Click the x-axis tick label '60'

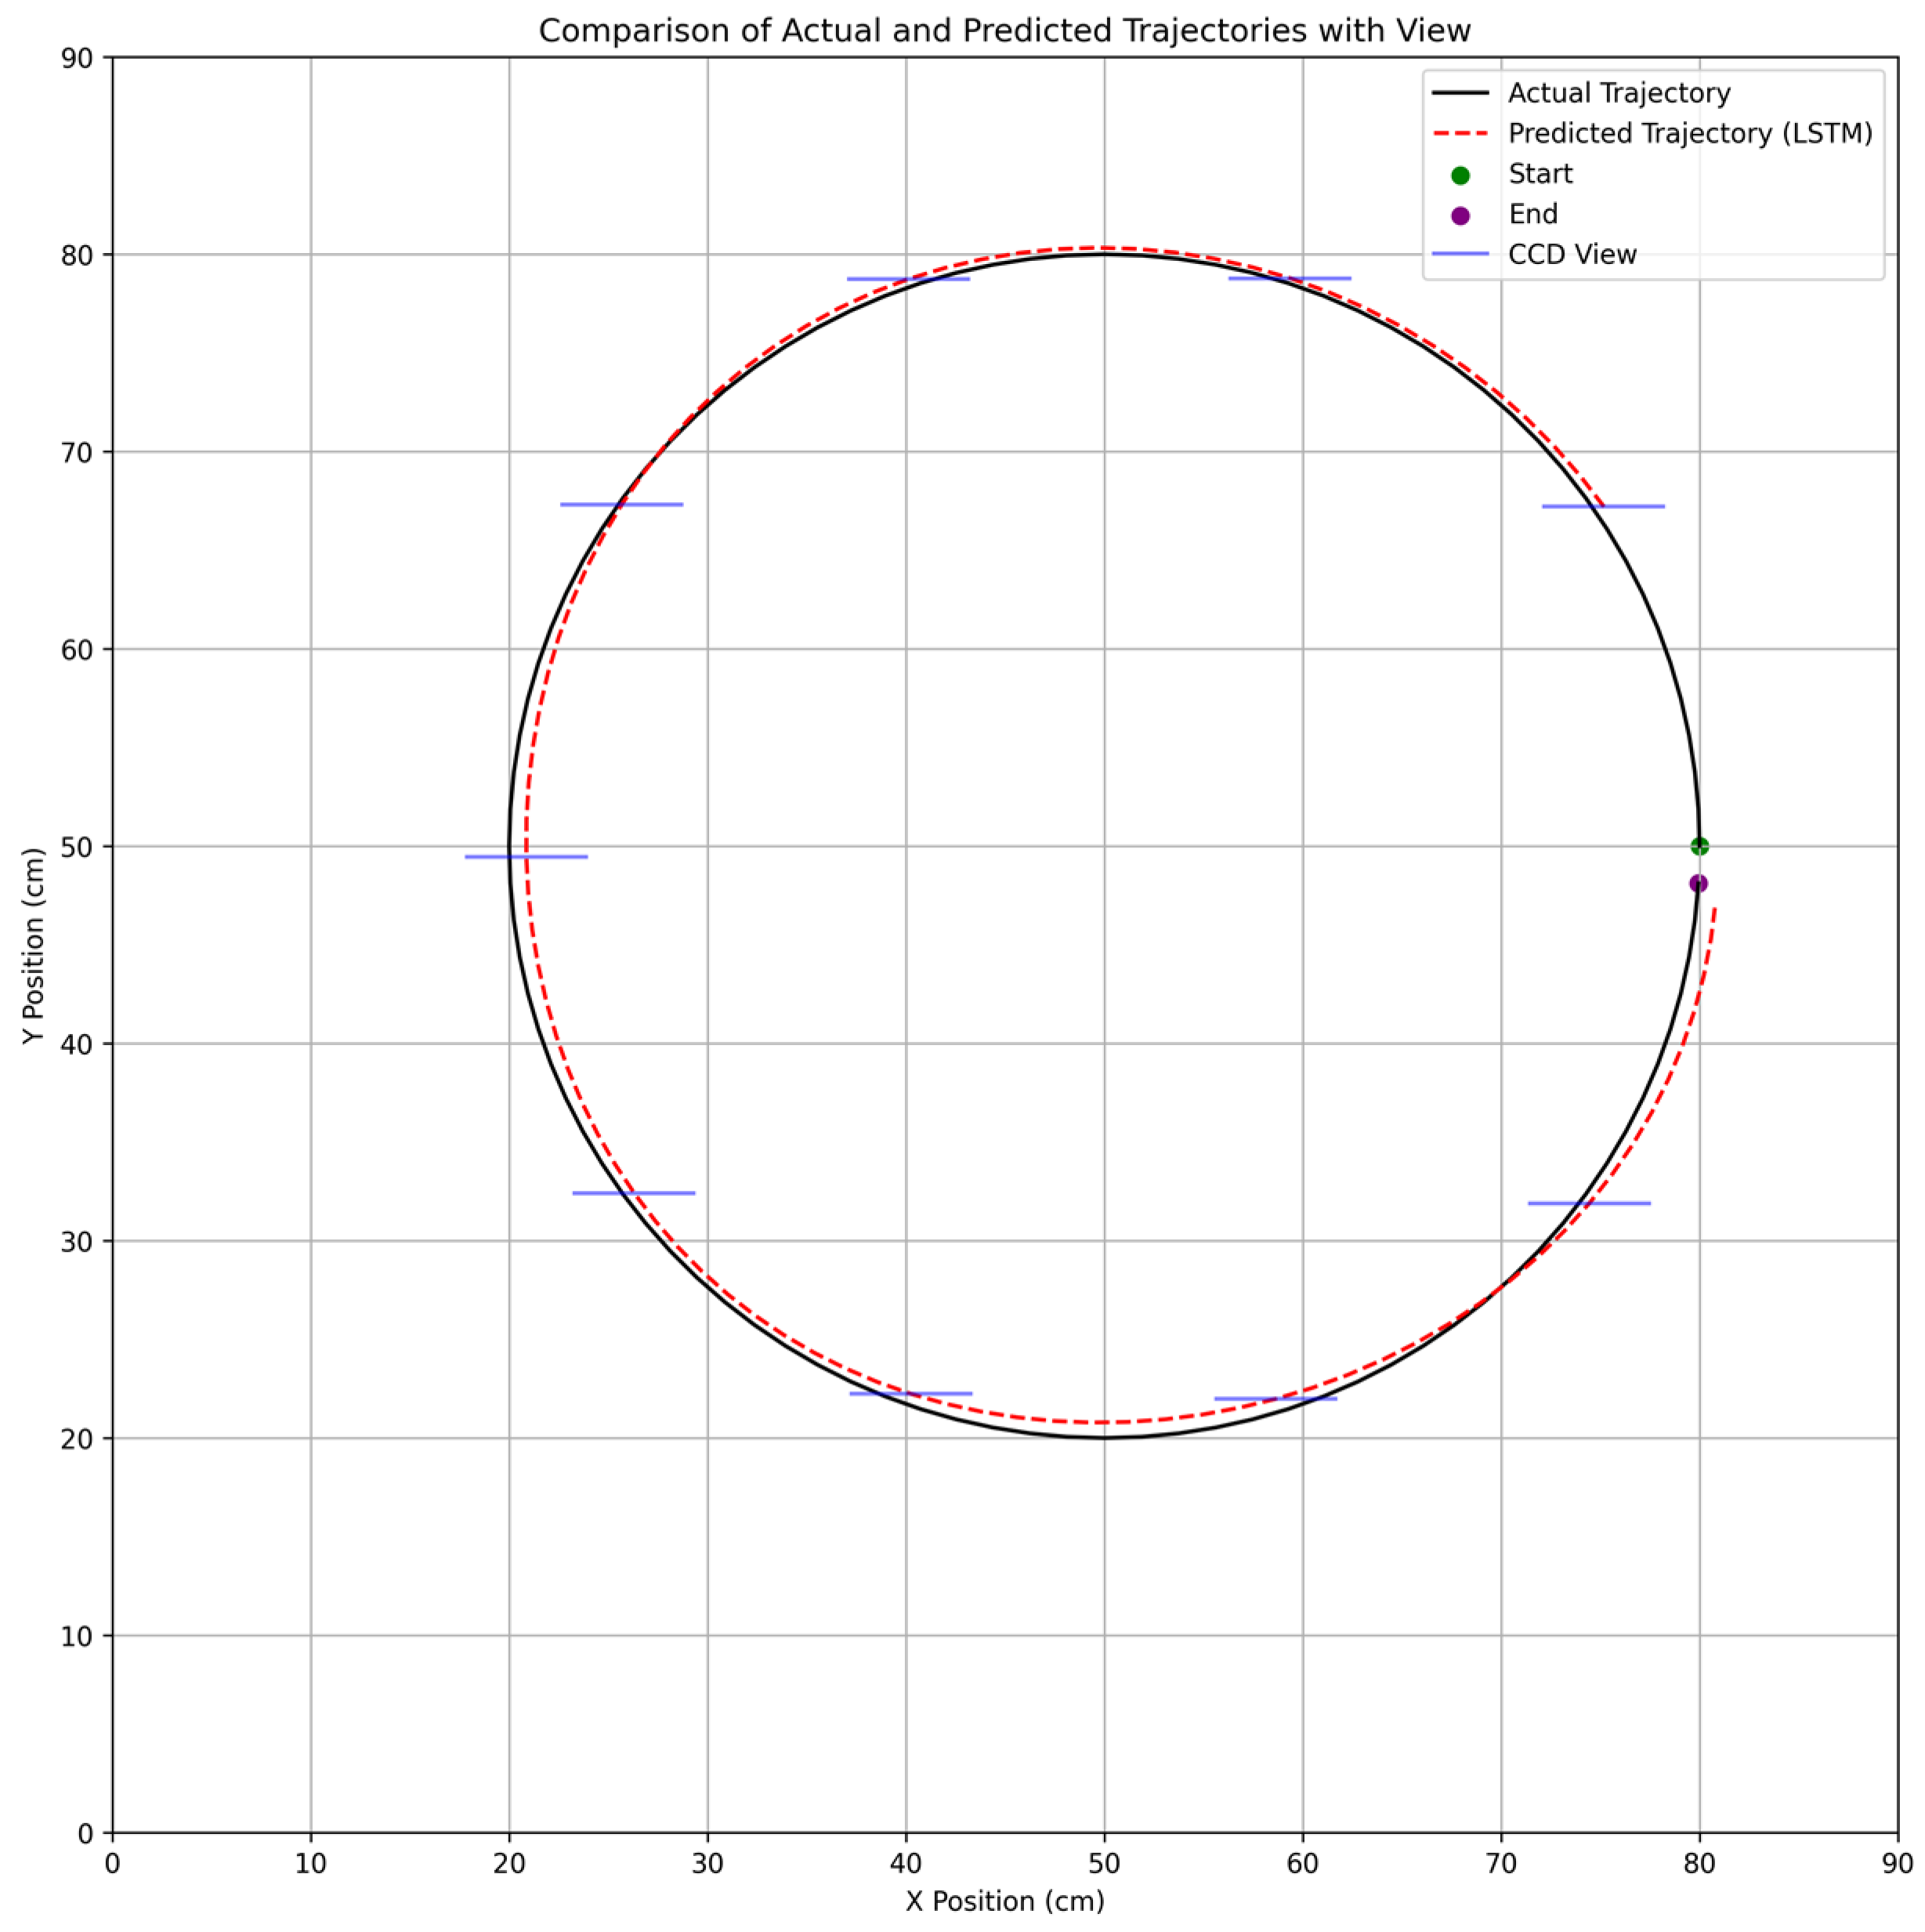(x=1303, y=1863)
